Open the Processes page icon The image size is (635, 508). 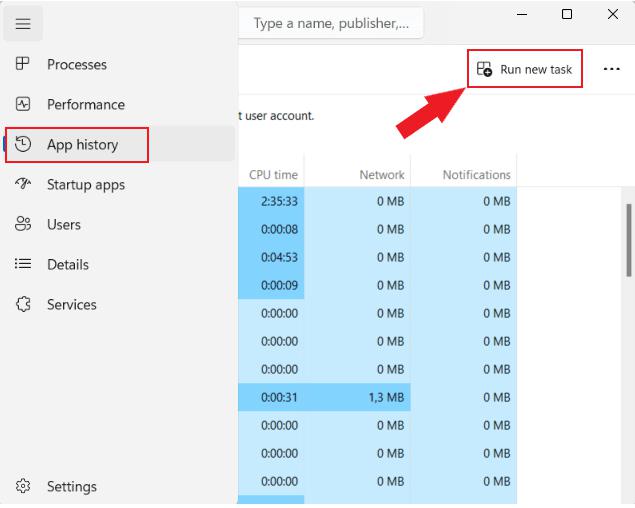pyautogui.click(x=22, y=64)
